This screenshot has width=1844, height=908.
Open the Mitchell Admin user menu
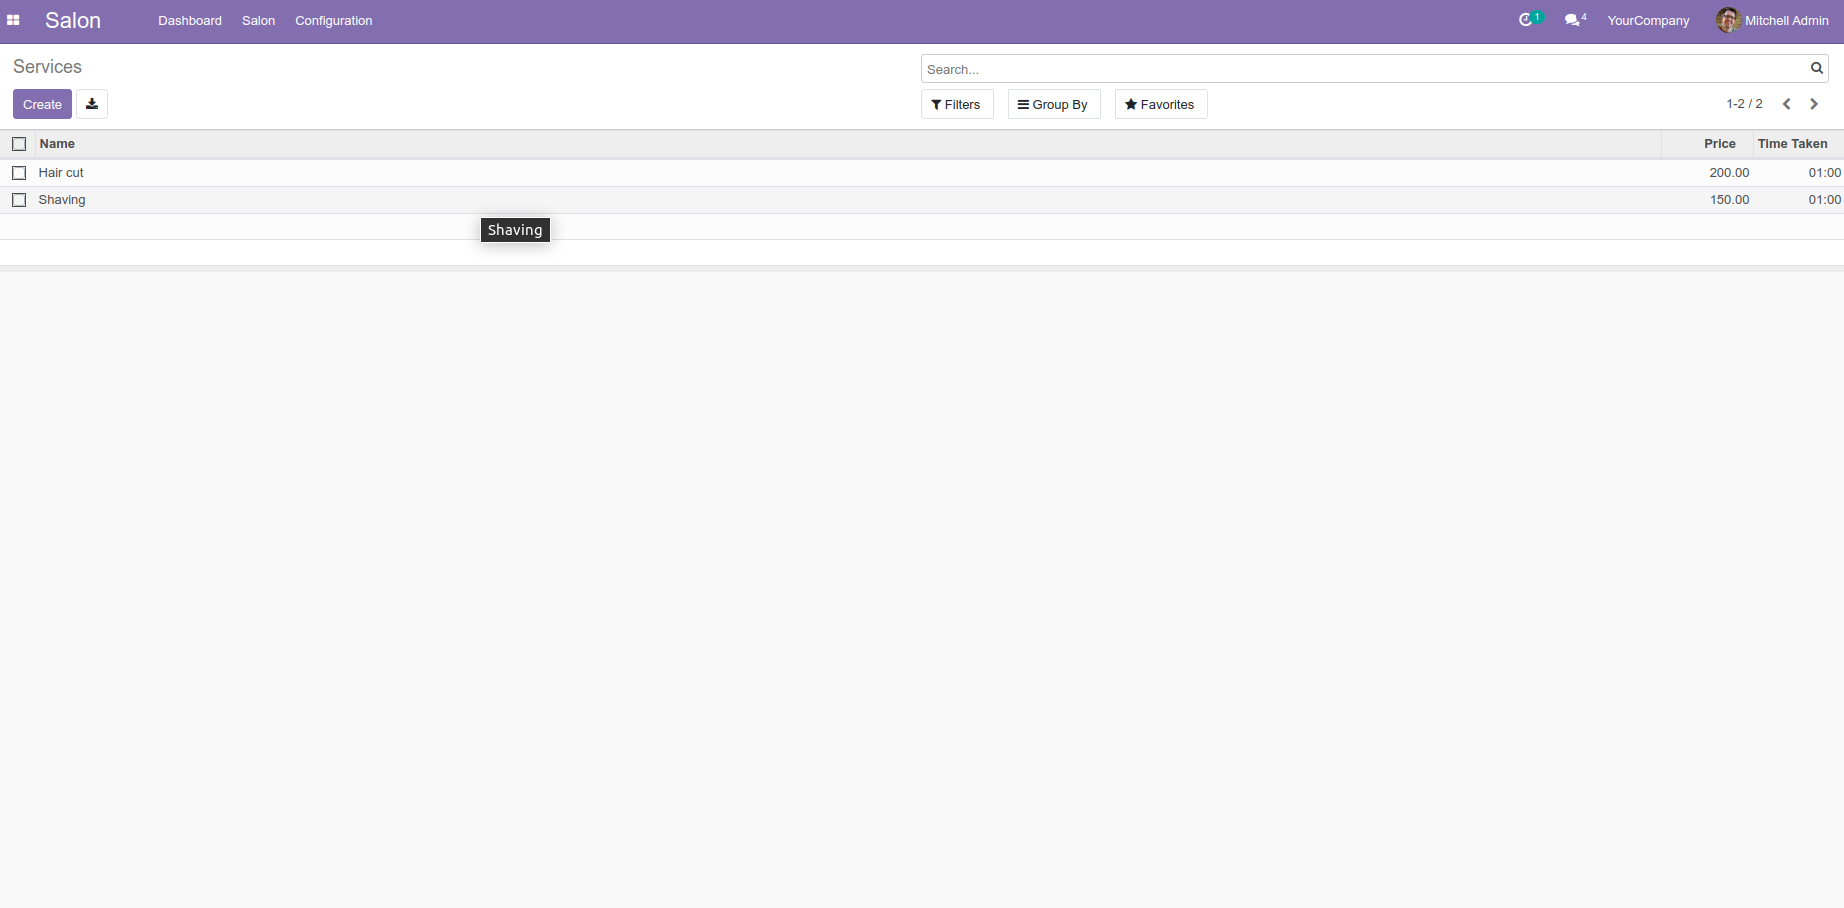pyautogui.click(x=1773, y=20)
